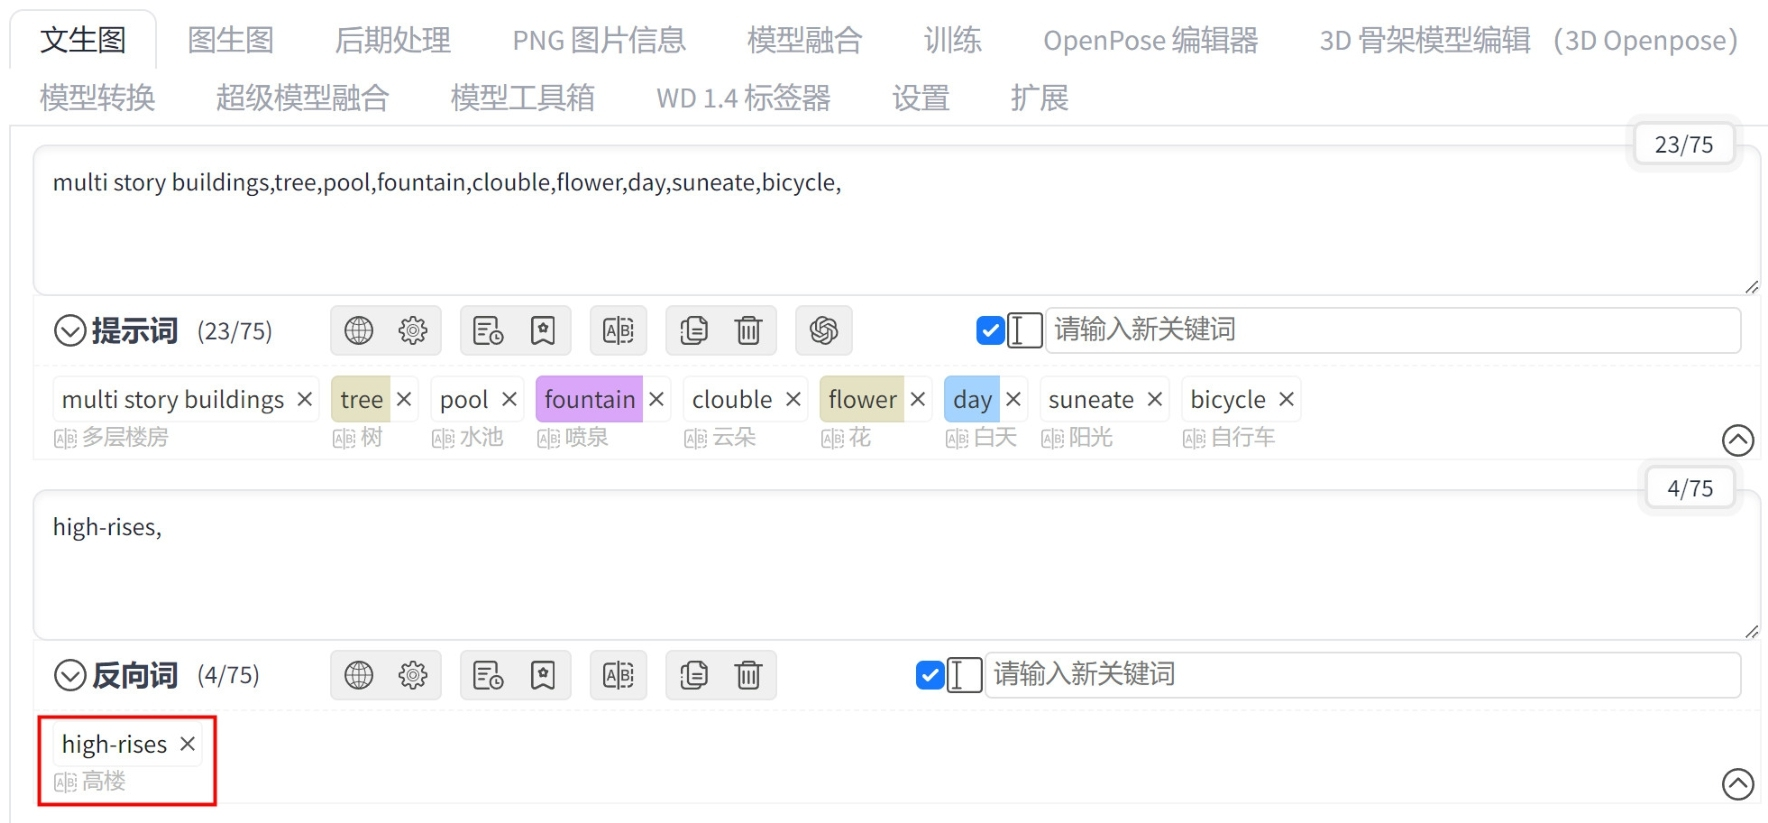Click the globe icon in the 提示词 toolbar
This screenshot has width=1768, height=823.
tap(358, 330)
